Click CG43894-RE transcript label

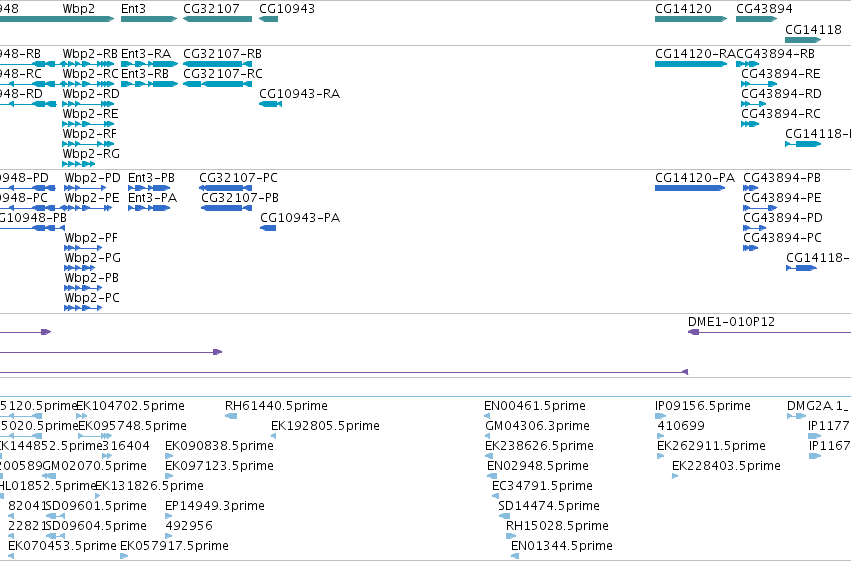click(x=780, y=73)
